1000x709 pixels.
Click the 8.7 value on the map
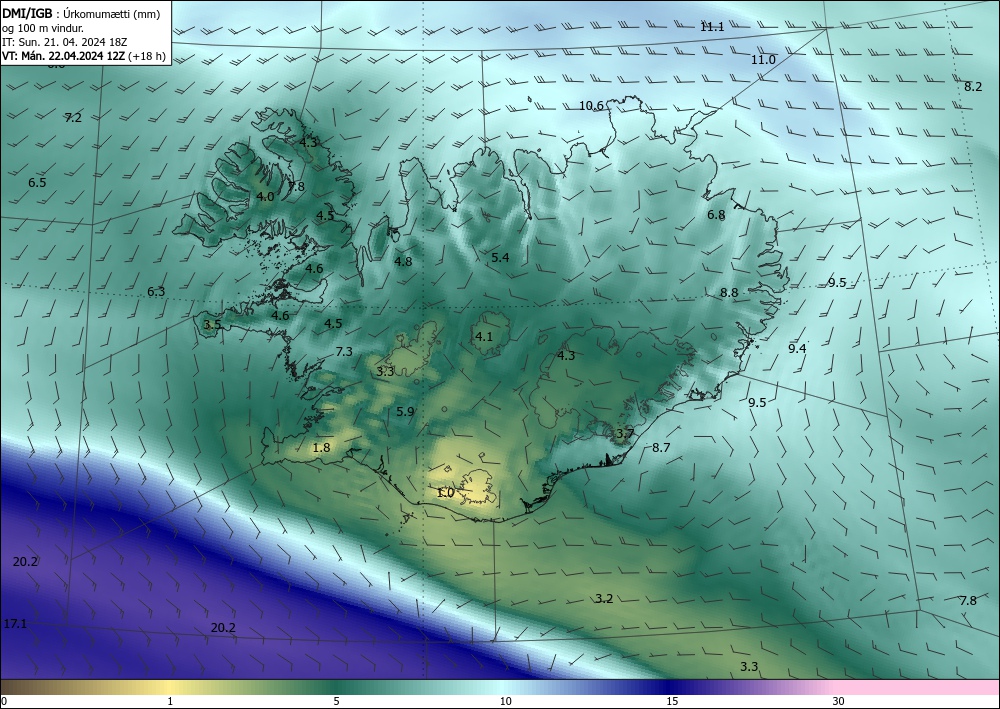tap(661, 448)
